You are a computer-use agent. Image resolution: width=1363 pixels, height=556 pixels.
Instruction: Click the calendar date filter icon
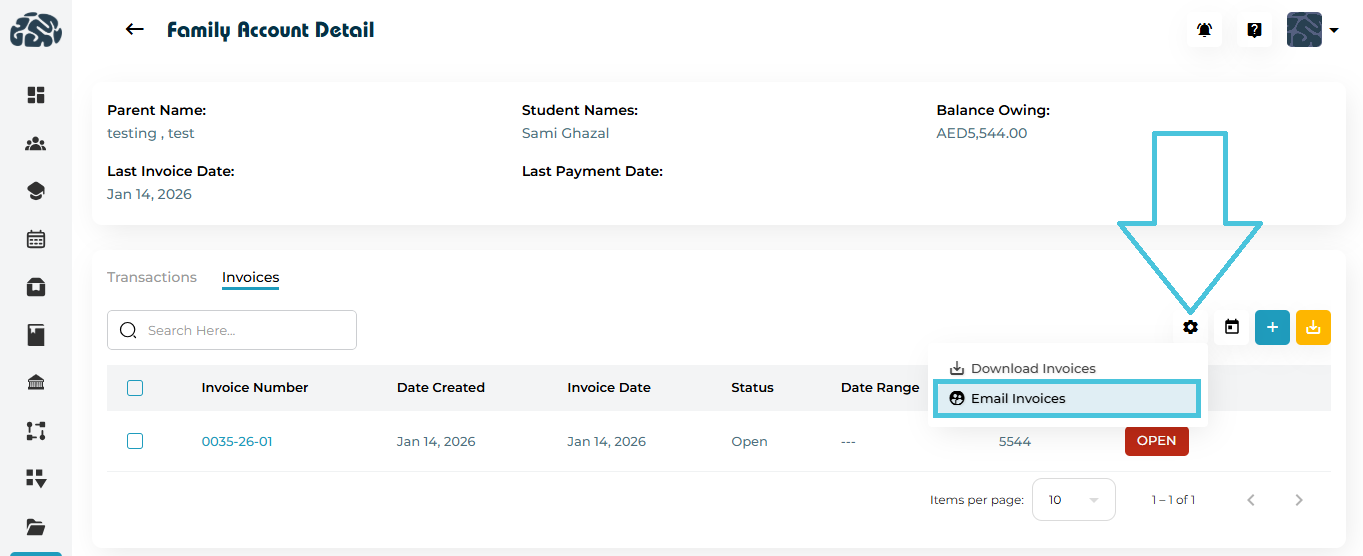(1232, 327)
